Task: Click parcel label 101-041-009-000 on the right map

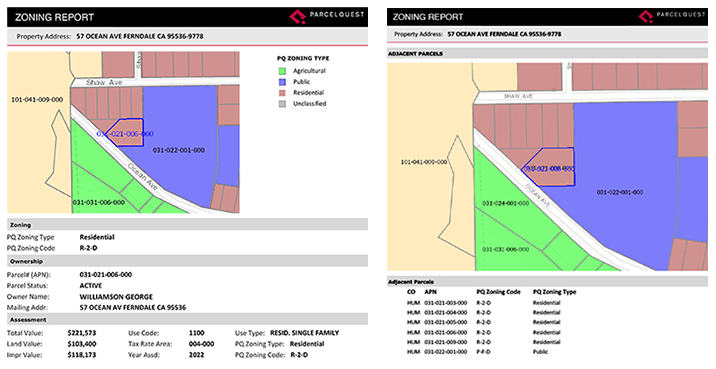Action: (x=424, y=162)
